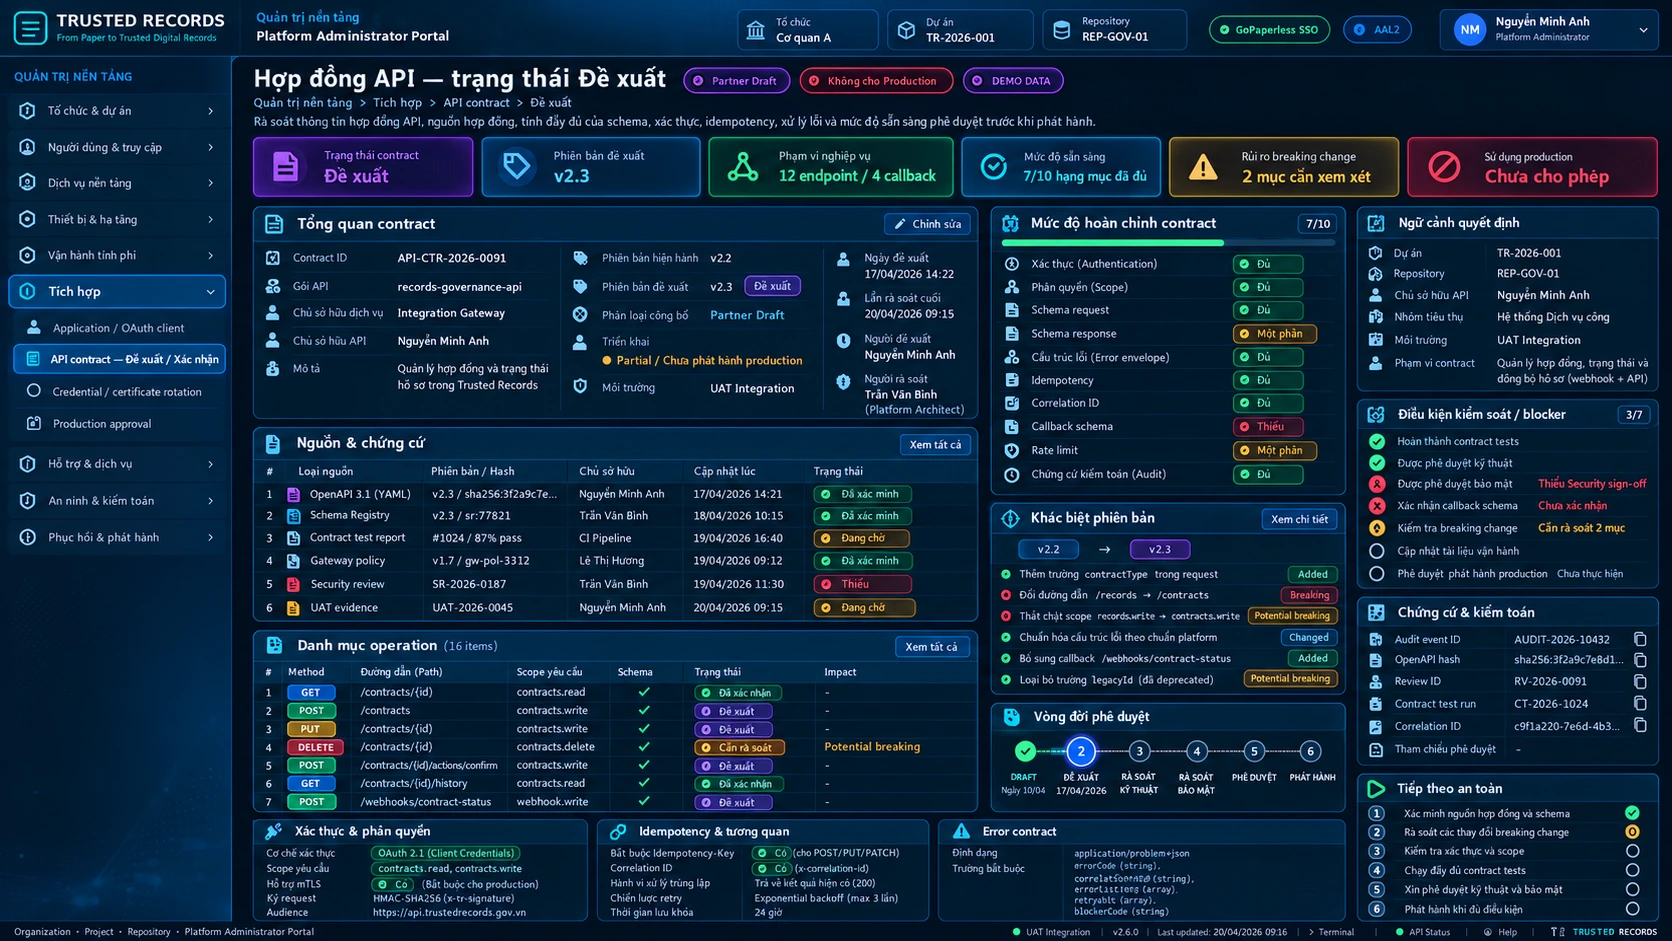This screenshot has height=941, width=1672.
Task: Click the Chỉnh sửa button
Action: click(x=927, y=224)
